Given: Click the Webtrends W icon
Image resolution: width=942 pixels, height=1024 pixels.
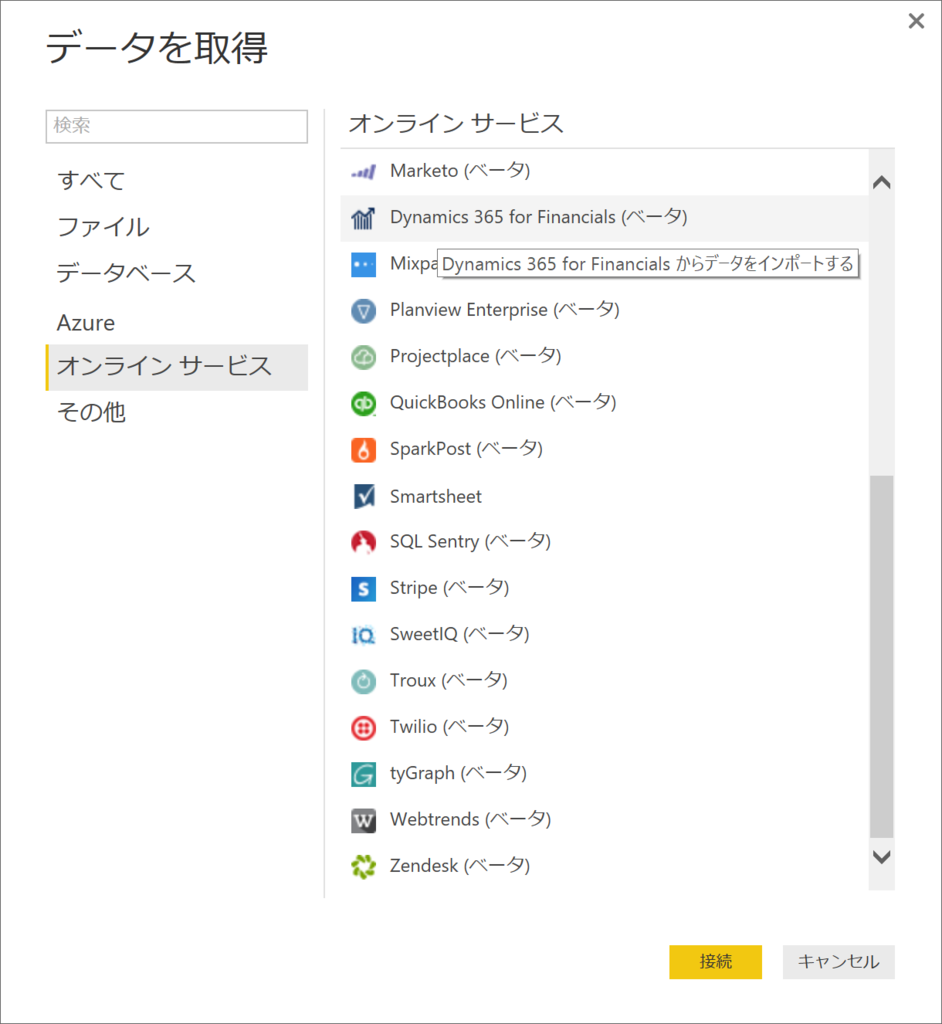Looking at the screenshot, I should (x=363, y=820).
